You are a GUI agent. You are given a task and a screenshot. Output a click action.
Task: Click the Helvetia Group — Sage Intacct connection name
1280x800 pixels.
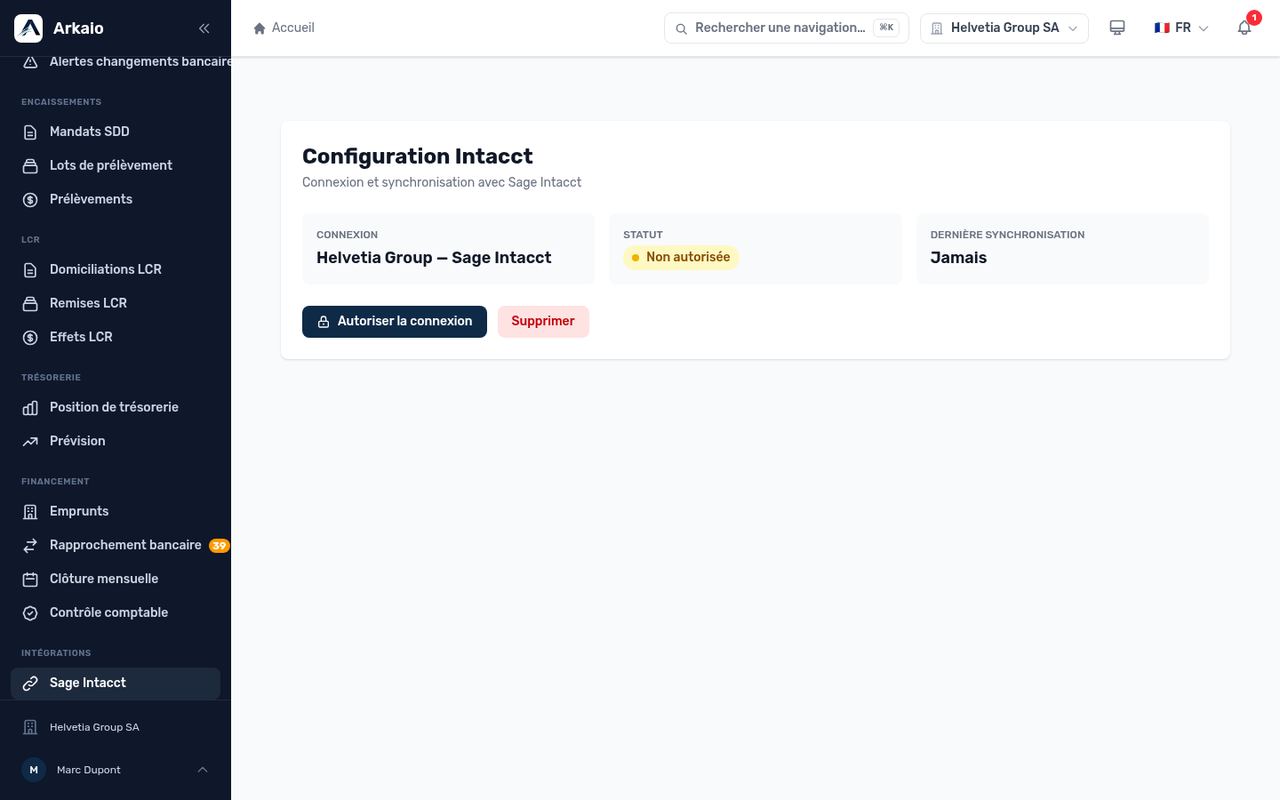[434, 258]
